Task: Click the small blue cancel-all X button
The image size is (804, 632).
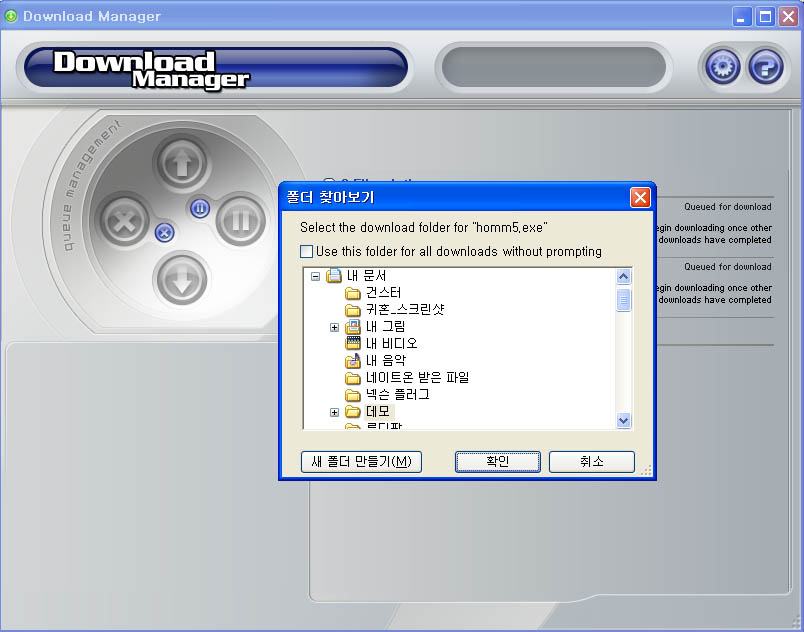Action: point(165,232)
